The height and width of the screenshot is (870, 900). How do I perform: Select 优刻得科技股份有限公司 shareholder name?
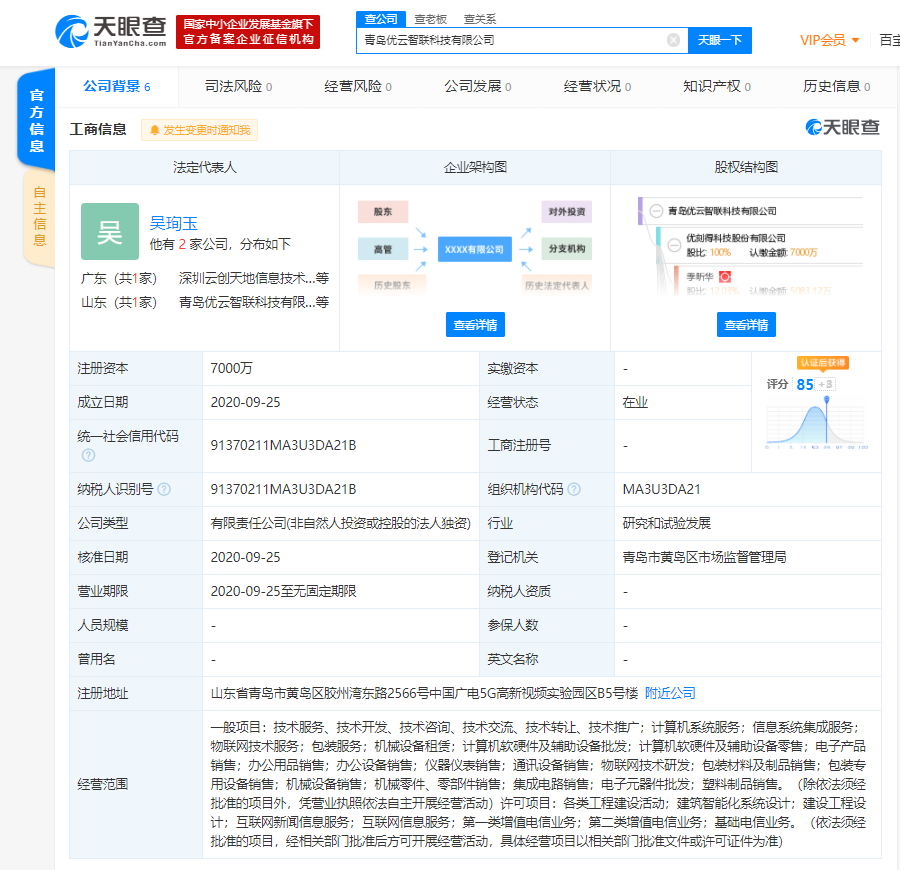click(736, 238)
